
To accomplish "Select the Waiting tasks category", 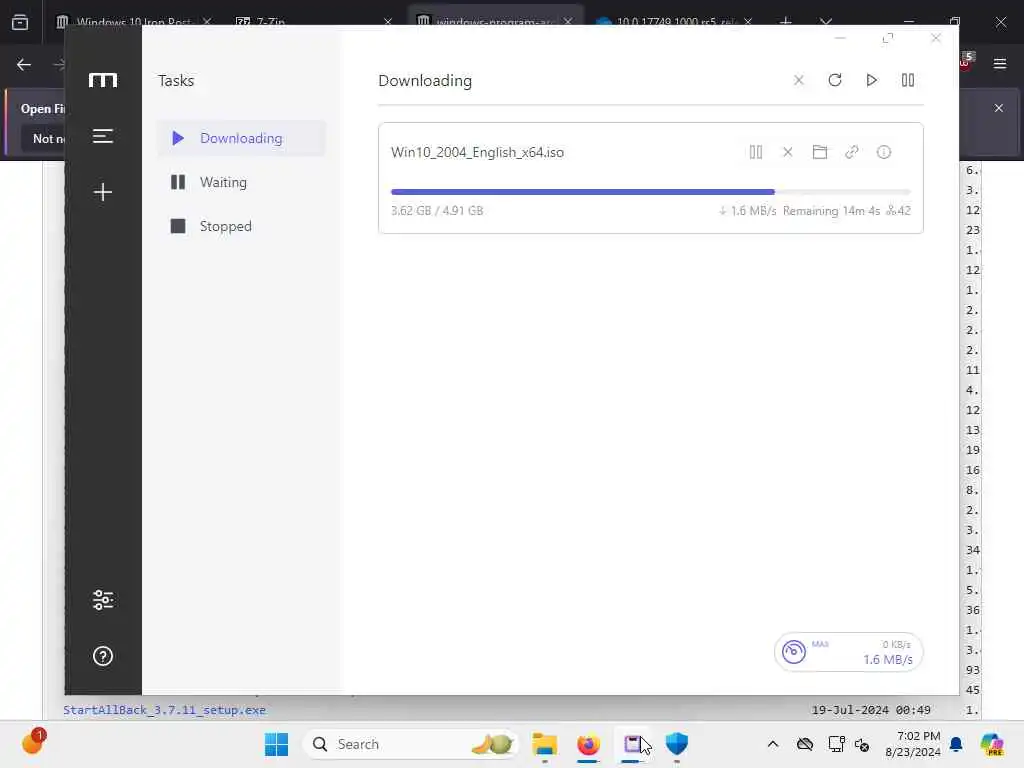I will 242,182.
